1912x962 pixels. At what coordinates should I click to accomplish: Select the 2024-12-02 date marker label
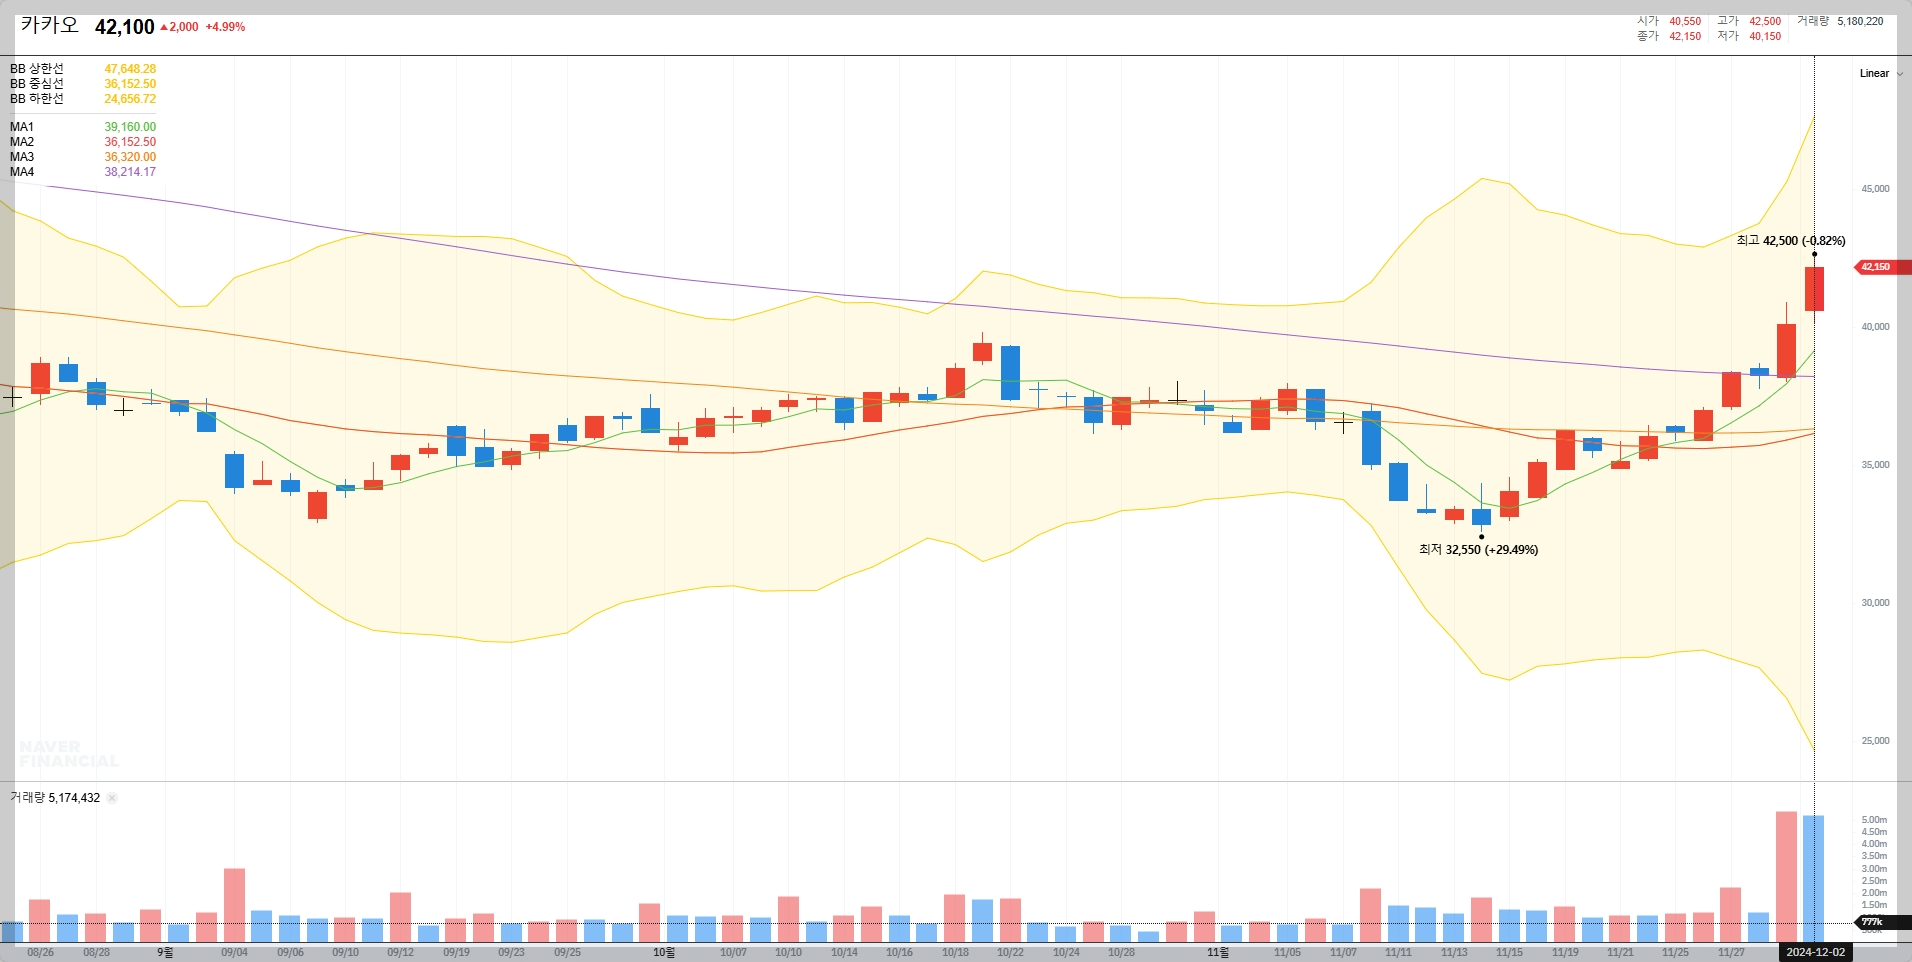(1815, 952)
